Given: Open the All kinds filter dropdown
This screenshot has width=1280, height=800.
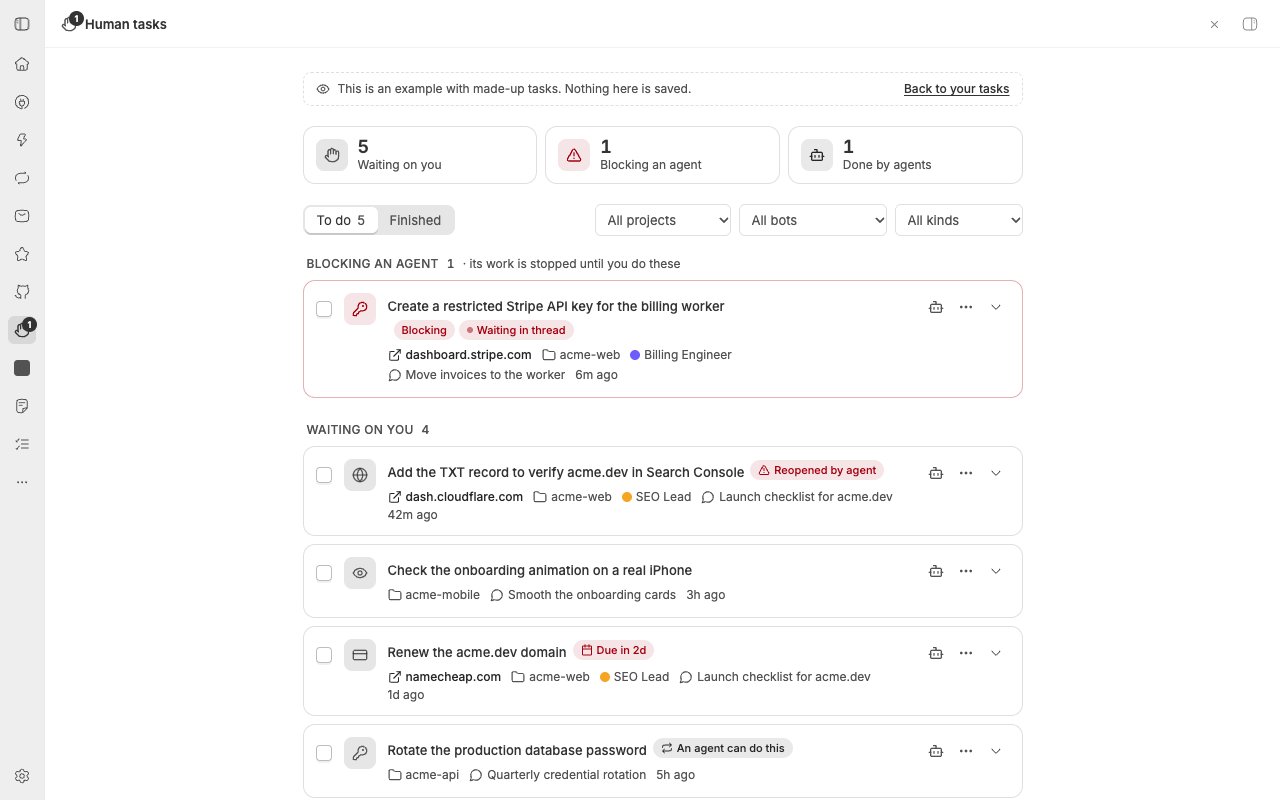Looking at the screenshot, I should coord(959,220).
